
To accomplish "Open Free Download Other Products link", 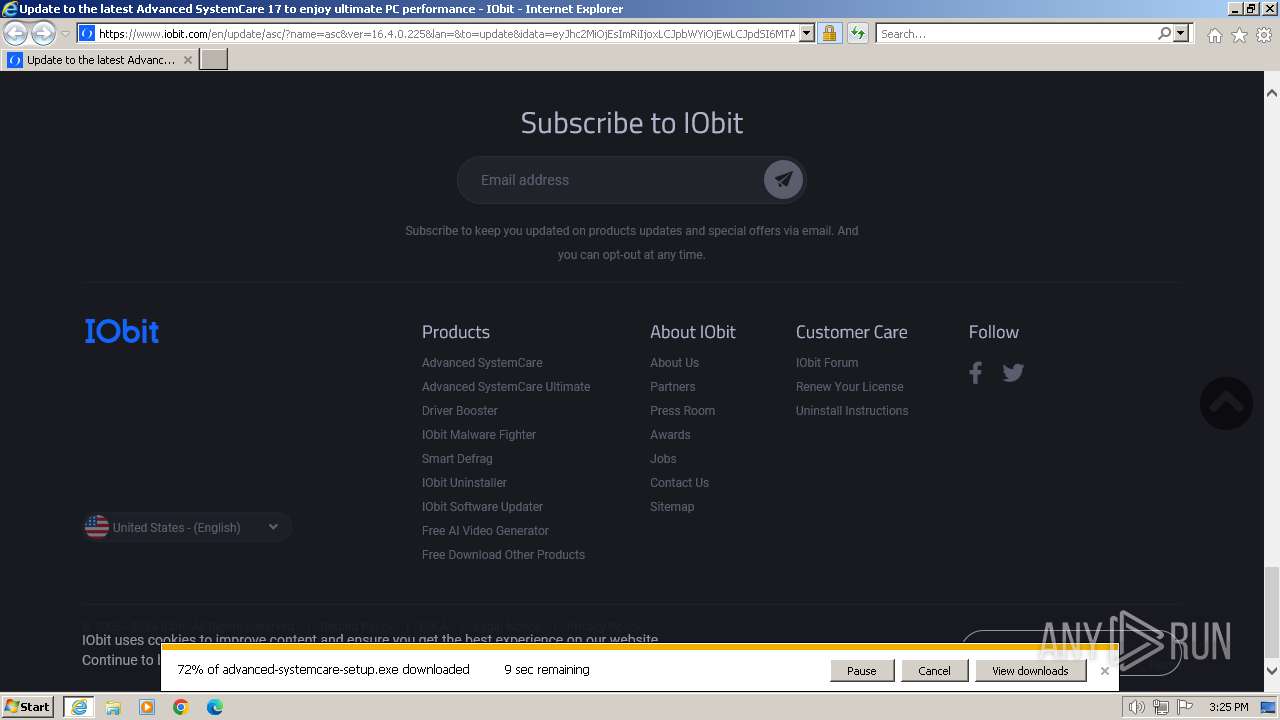I will [x=503, y=555].
